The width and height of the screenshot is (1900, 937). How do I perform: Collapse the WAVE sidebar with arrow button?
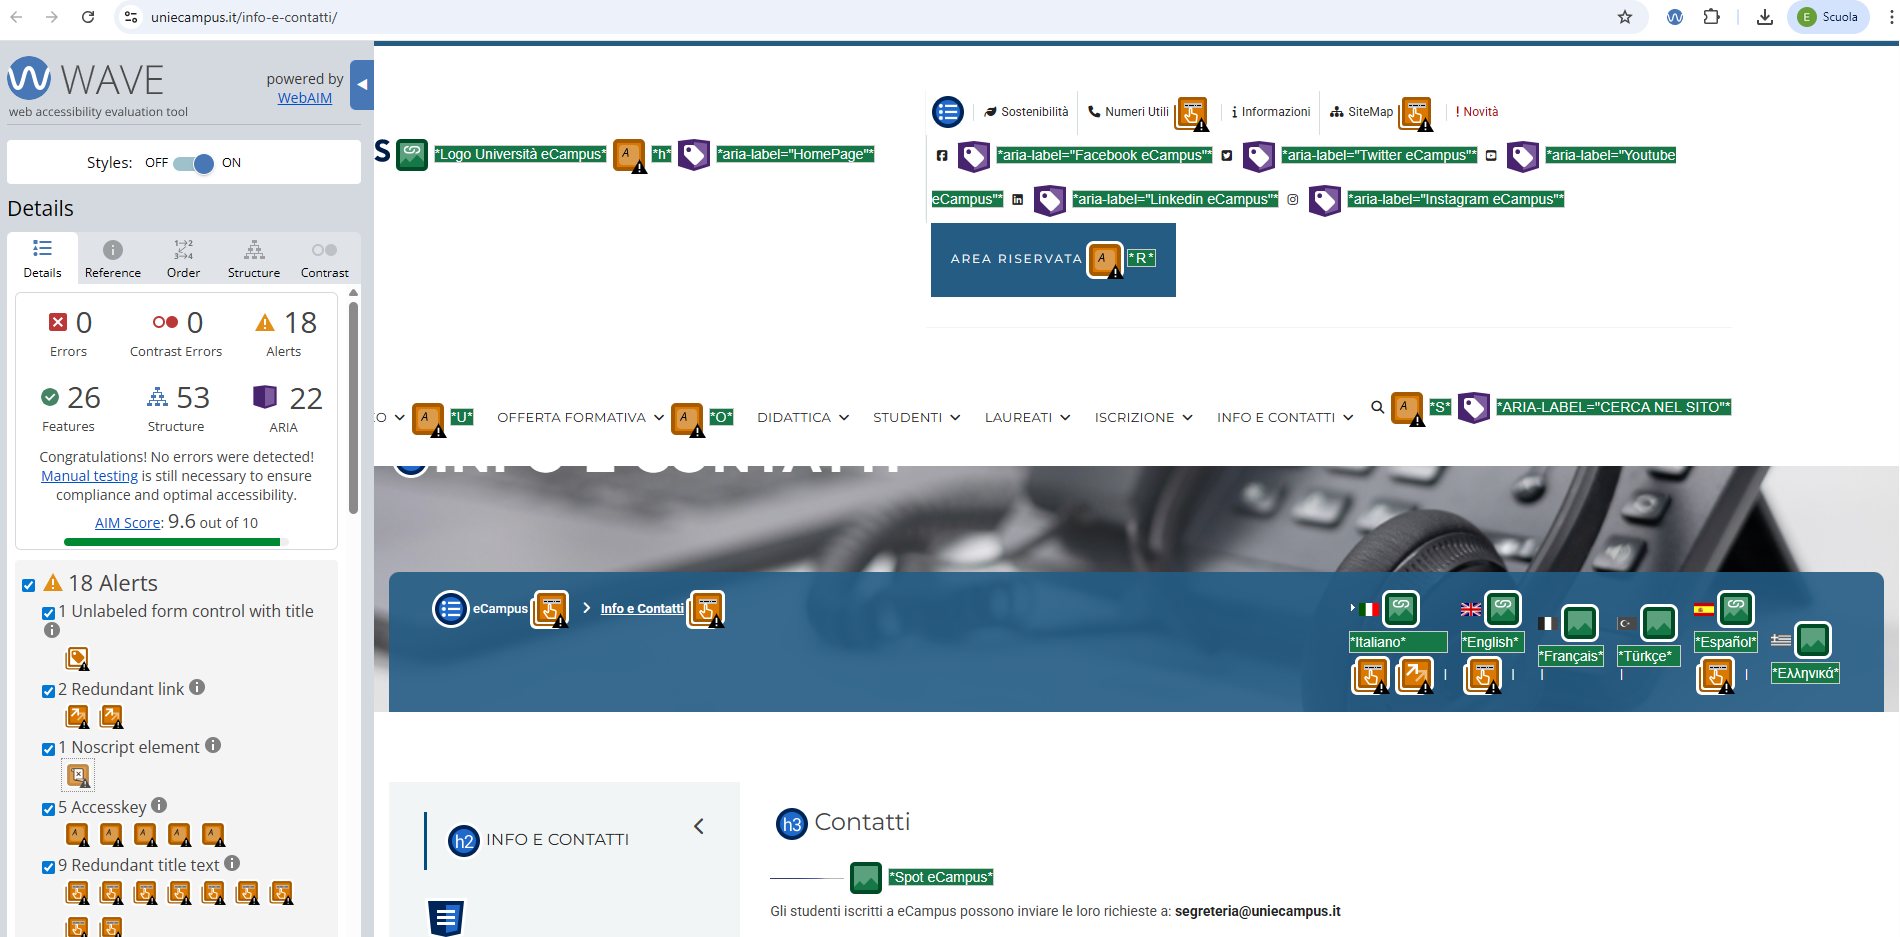pos(362,85)
